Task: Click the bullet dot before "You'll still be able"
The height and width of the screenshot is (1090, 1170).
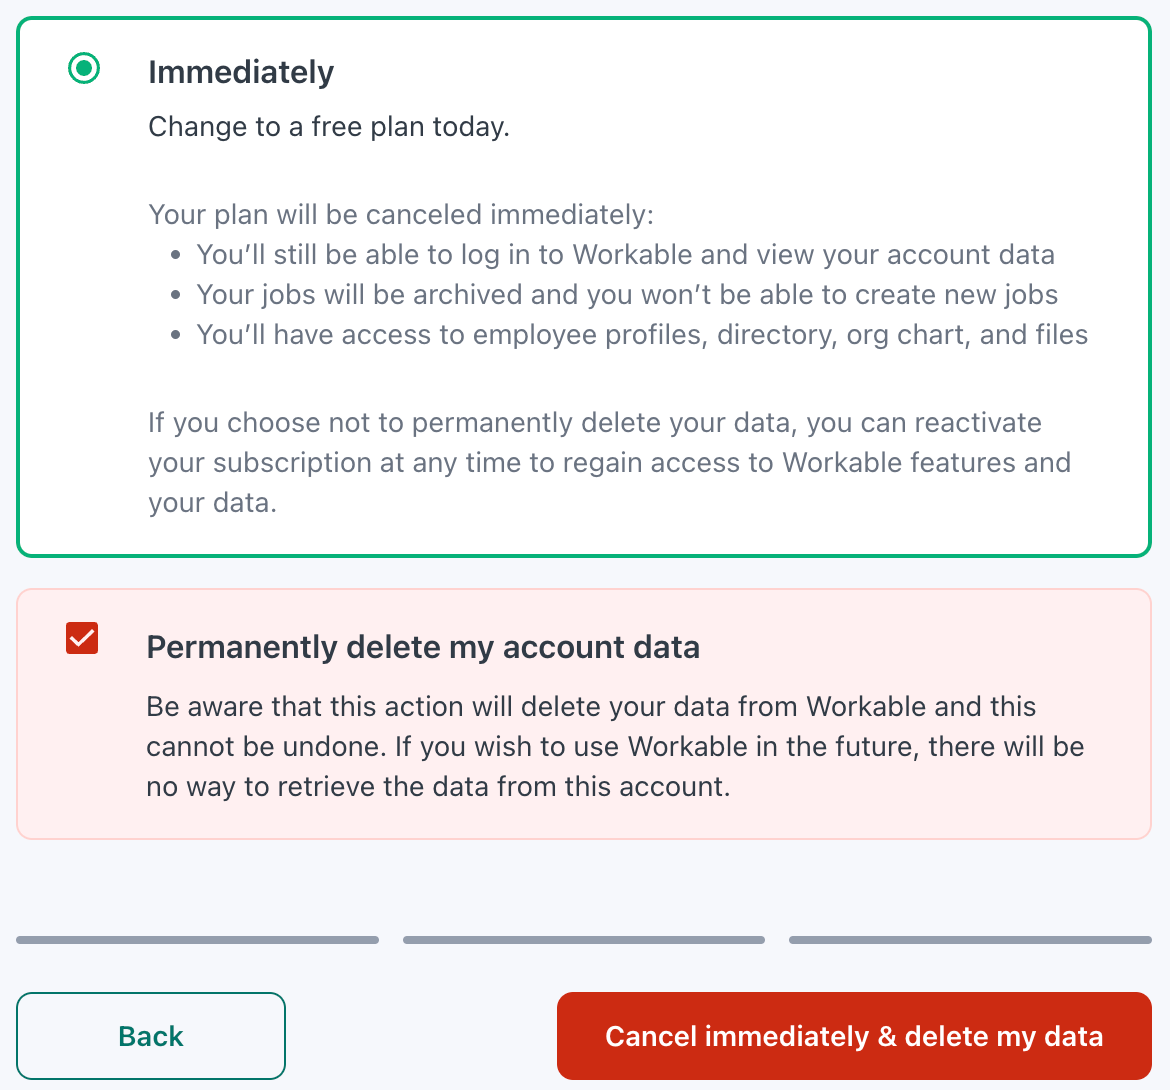Action: [176, 256]
